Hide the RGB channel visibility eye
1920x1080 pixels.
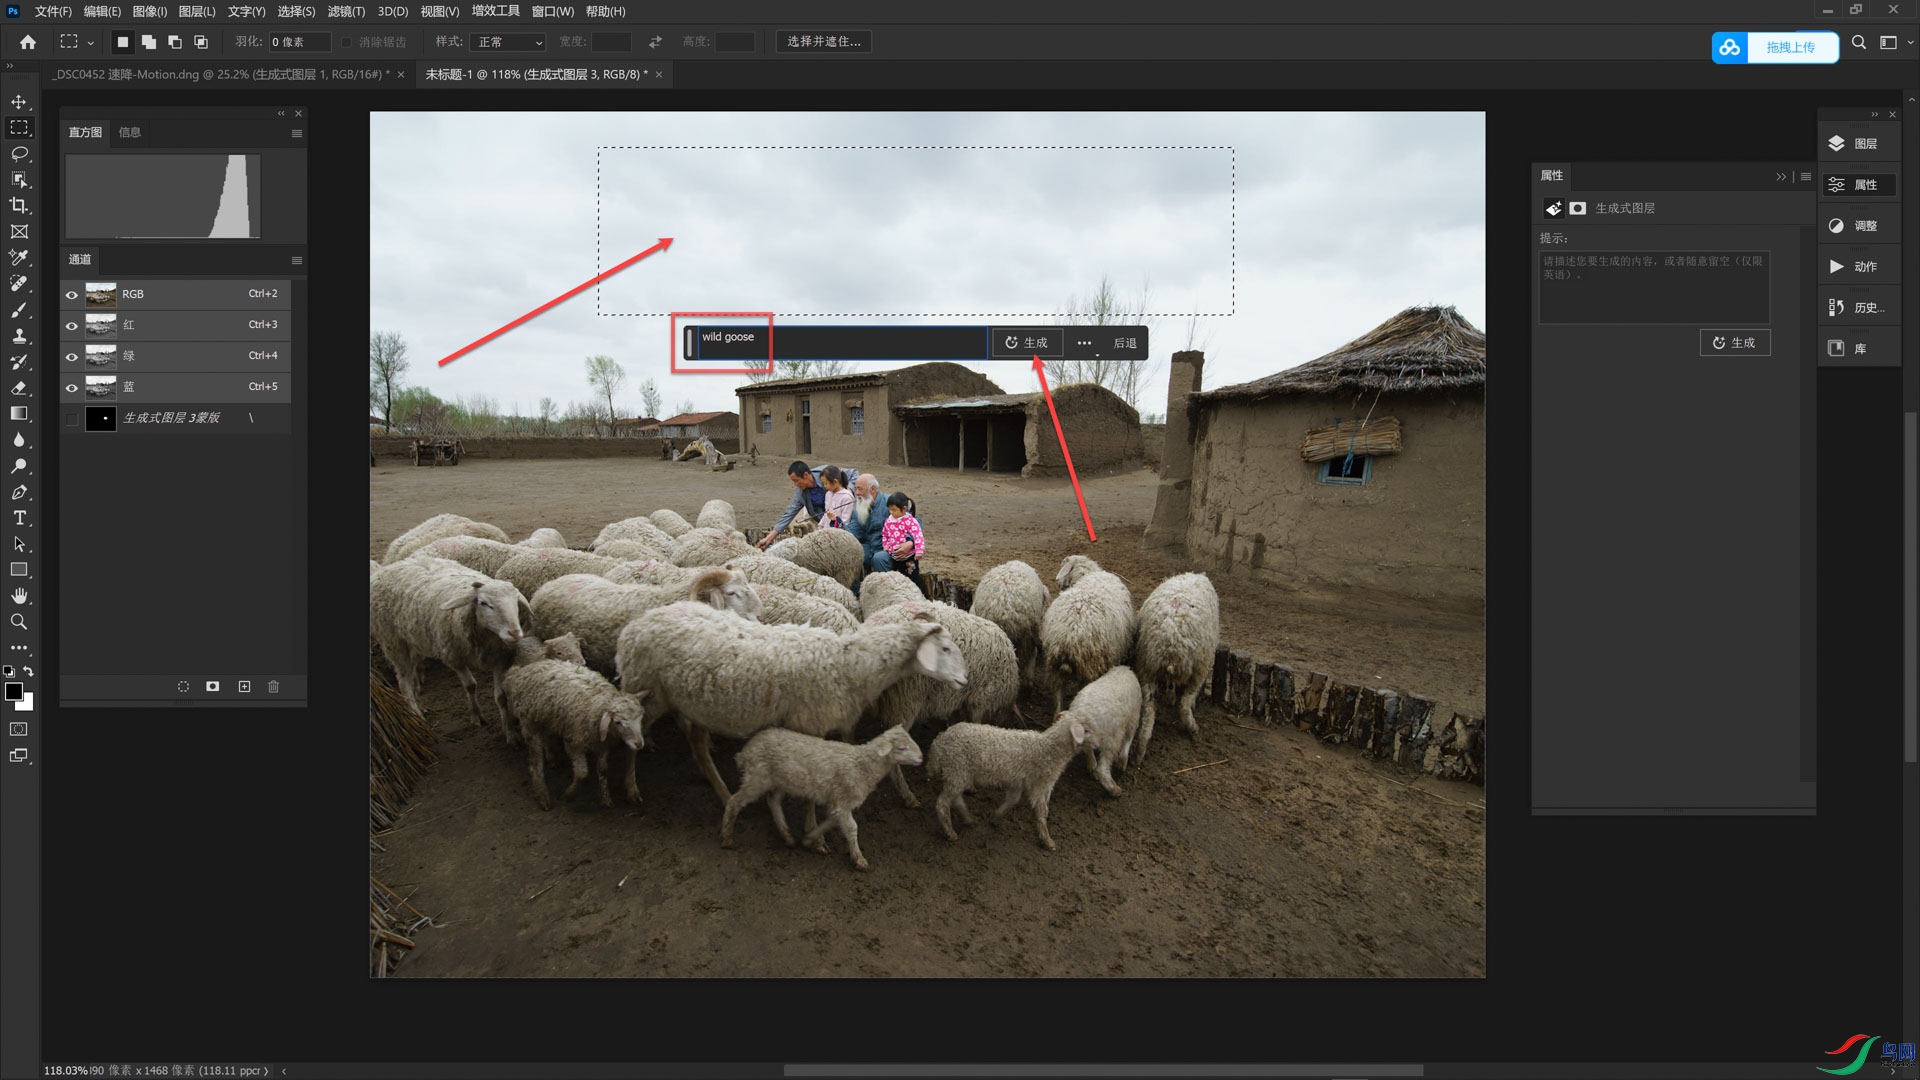(72, 295)
